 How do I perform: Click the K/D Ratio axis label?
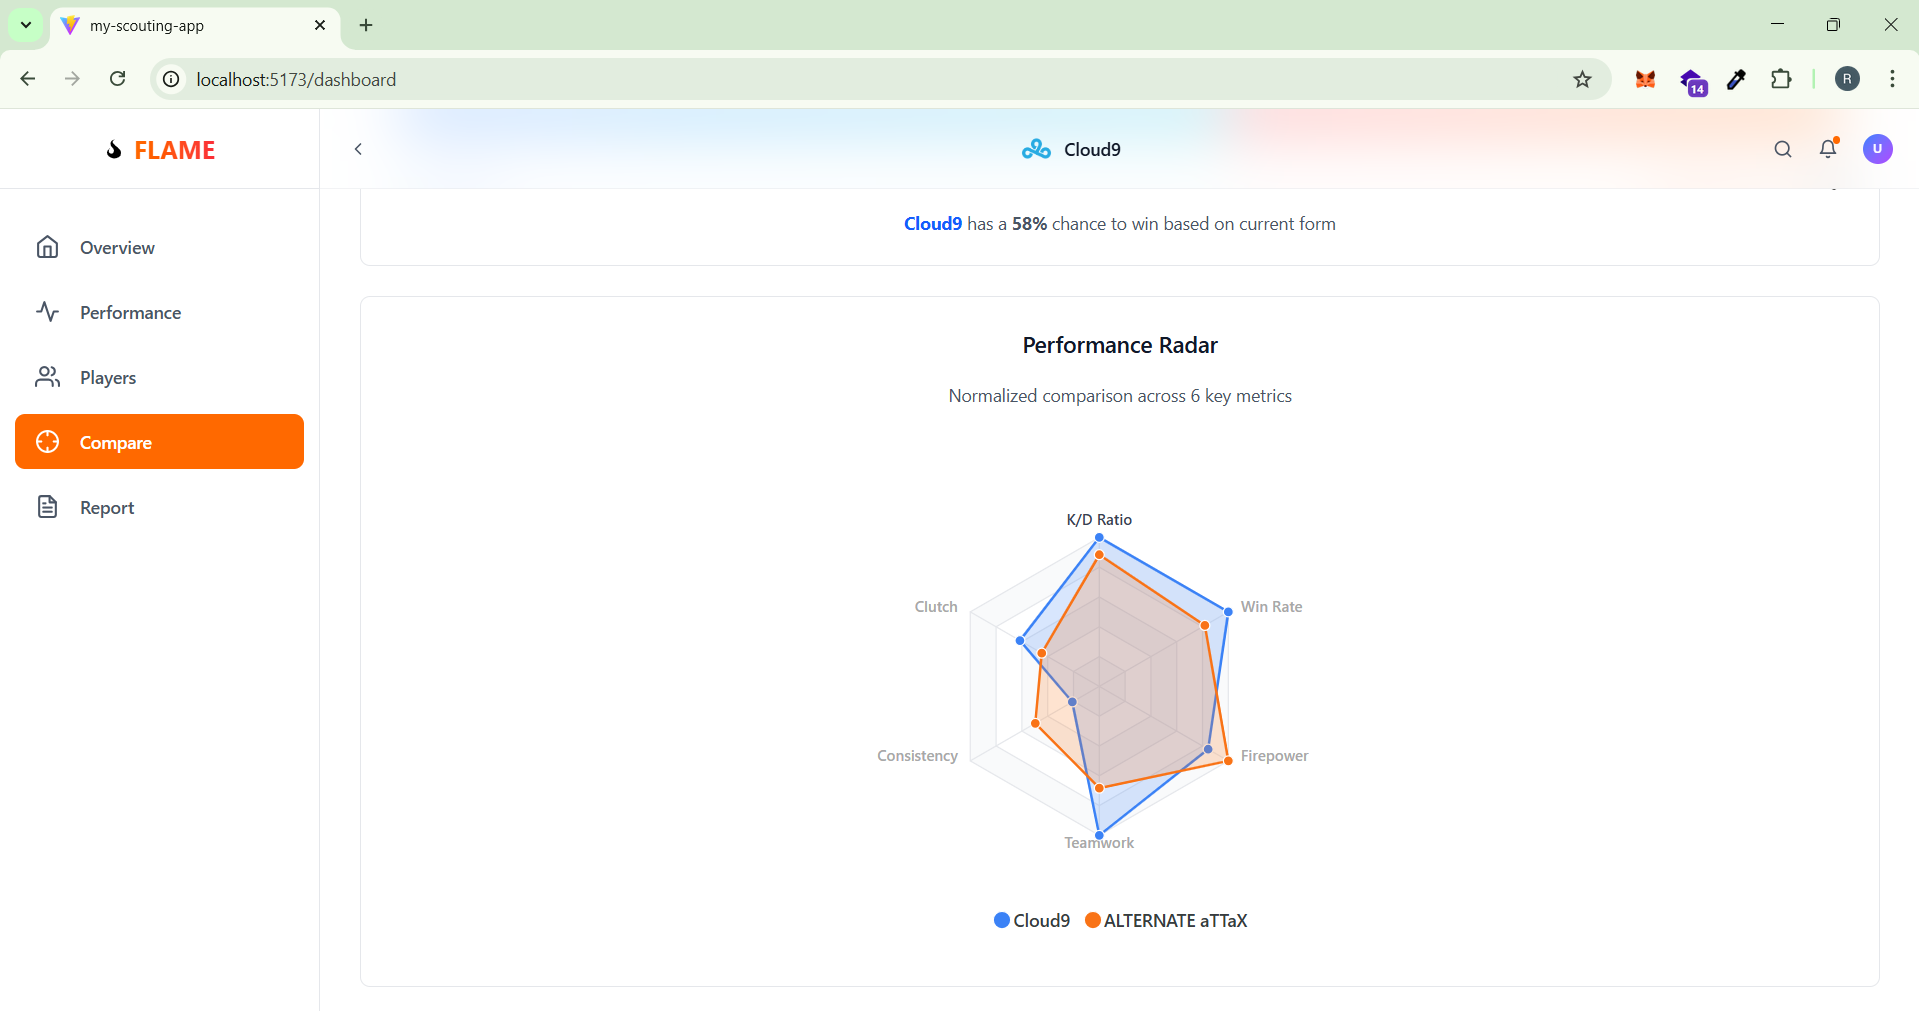point(1099,520)
